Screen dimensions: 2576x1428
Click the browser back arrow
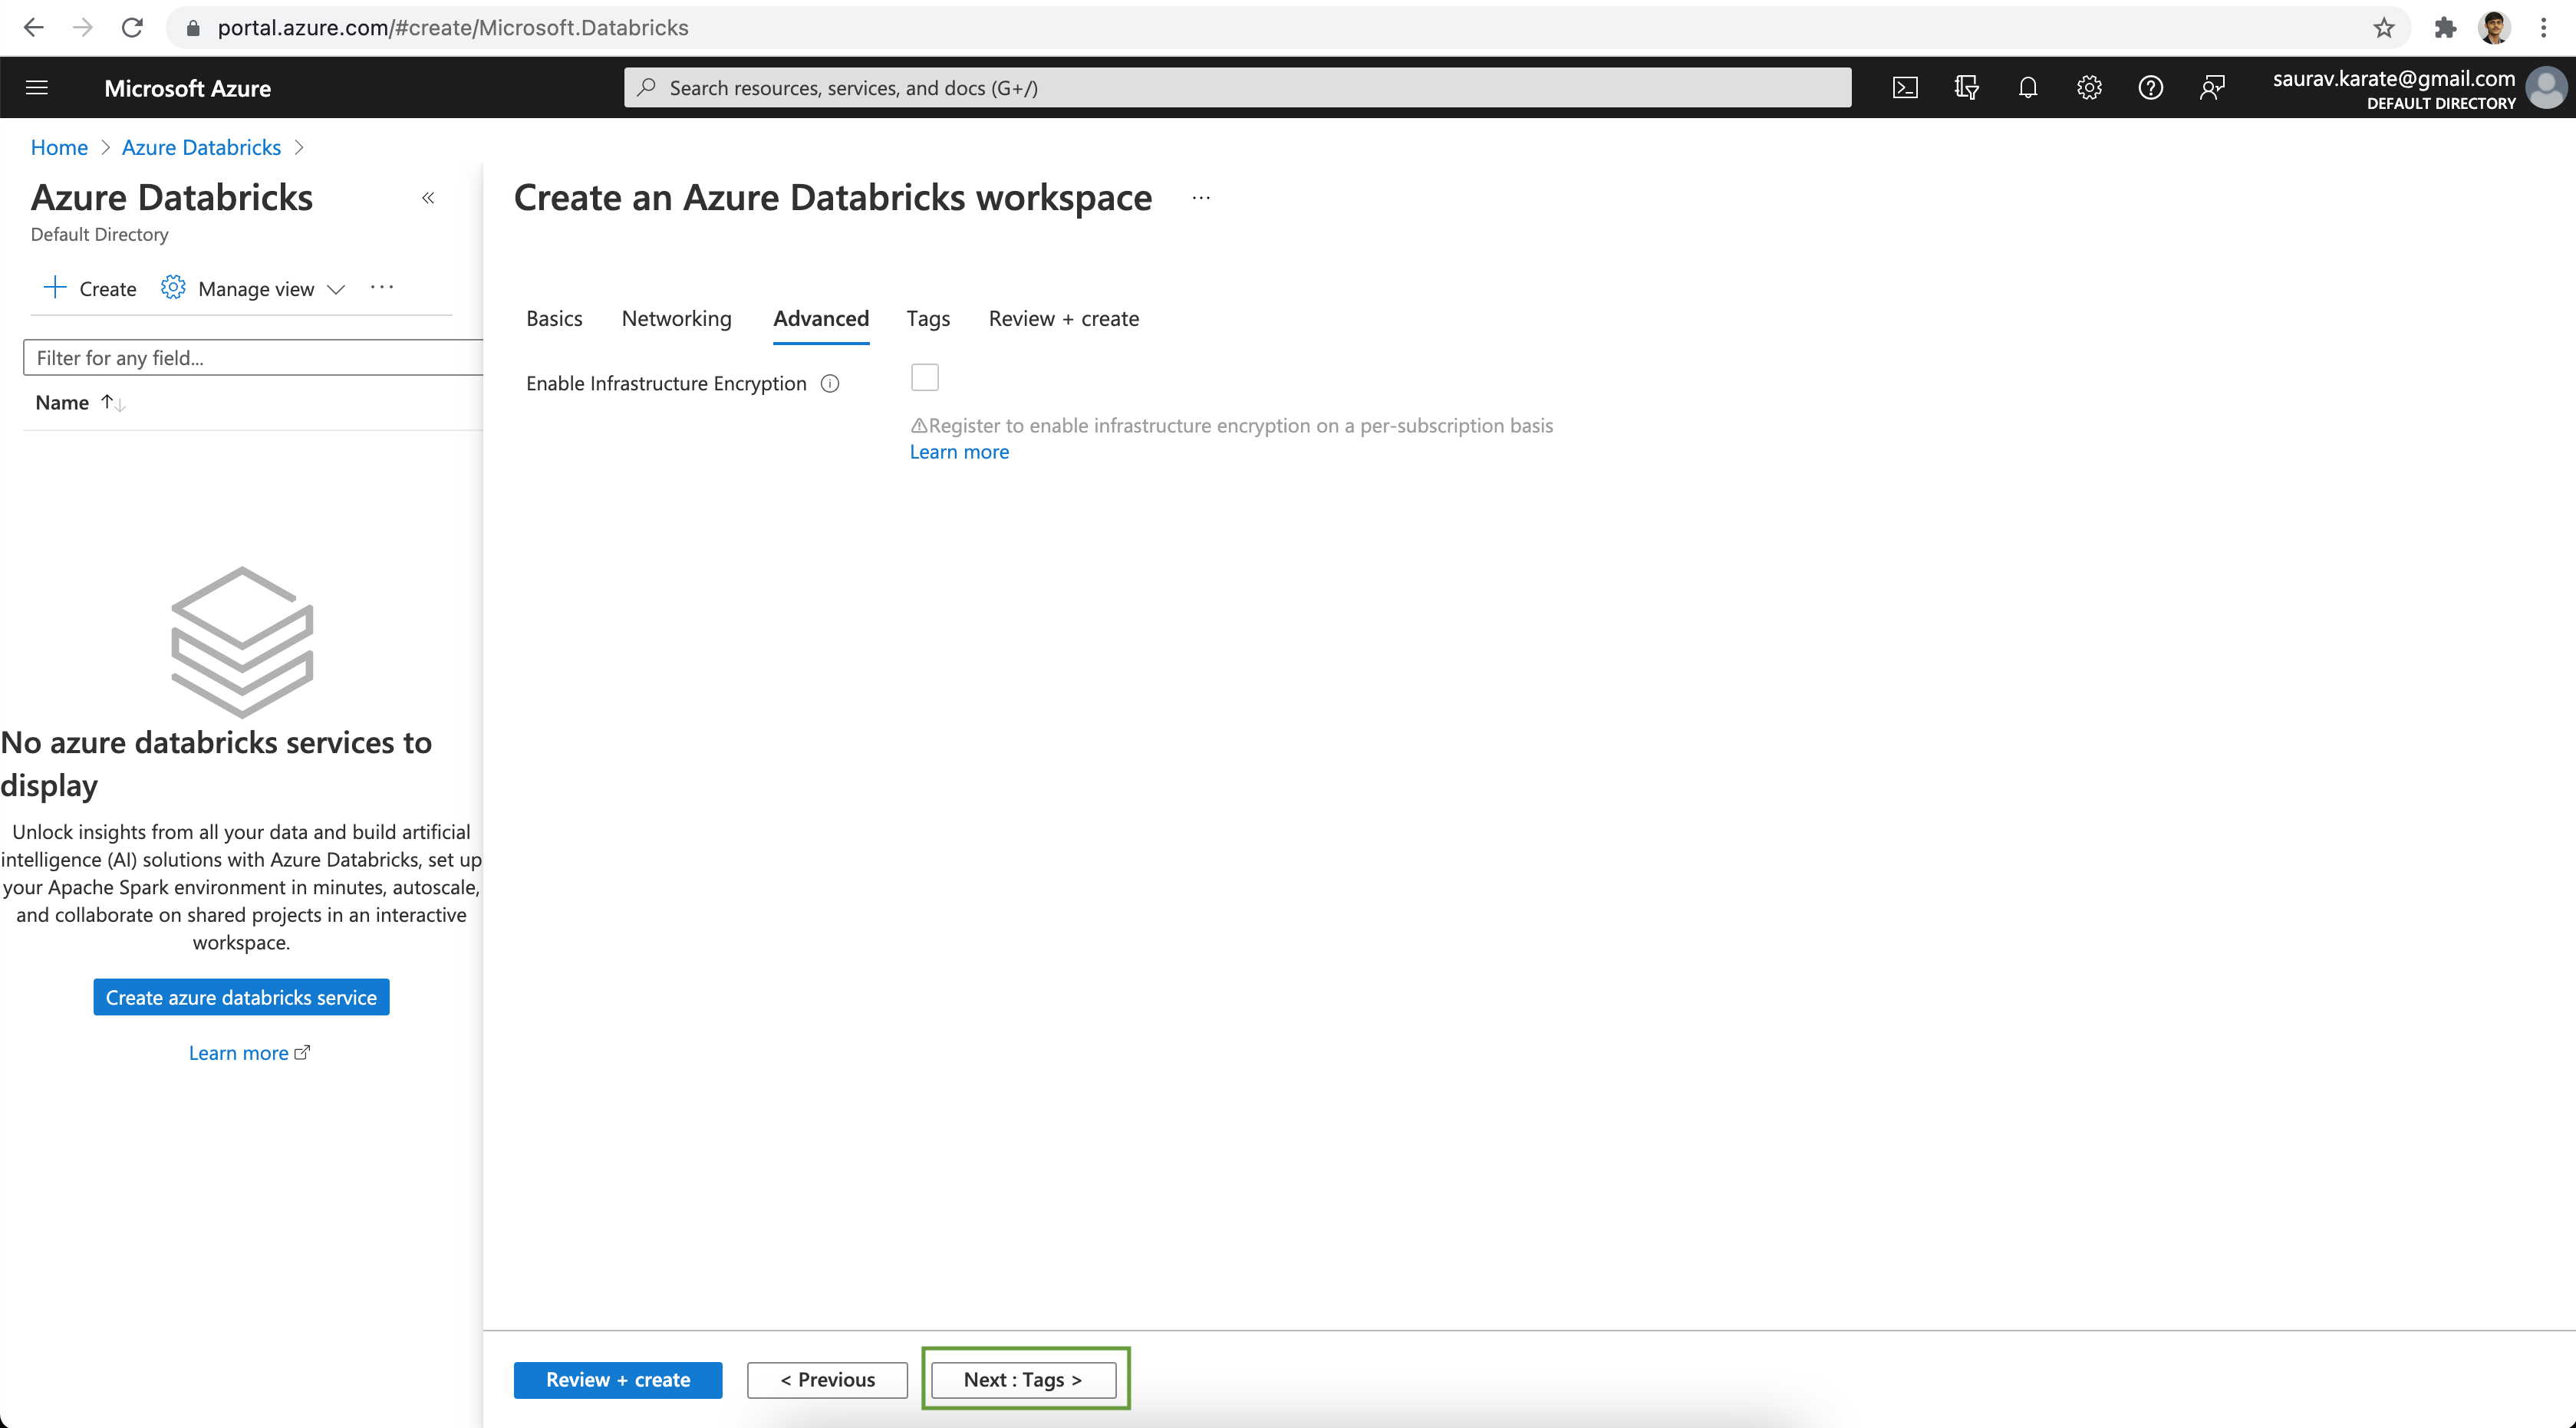(33, 28)
